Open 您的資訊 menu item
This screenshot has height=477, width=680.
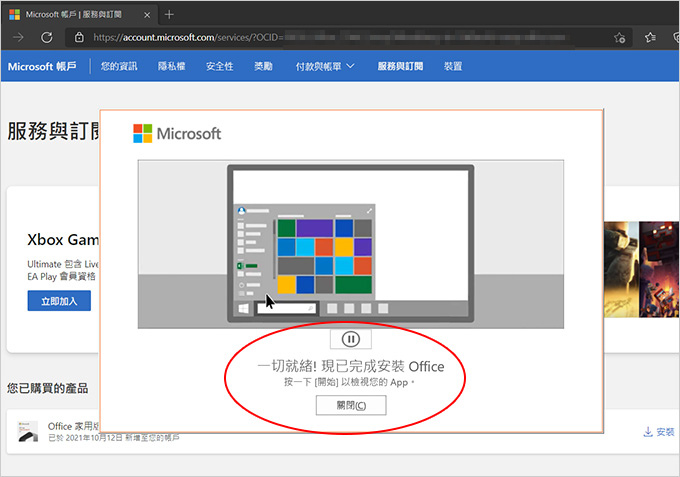coord(119,66)
